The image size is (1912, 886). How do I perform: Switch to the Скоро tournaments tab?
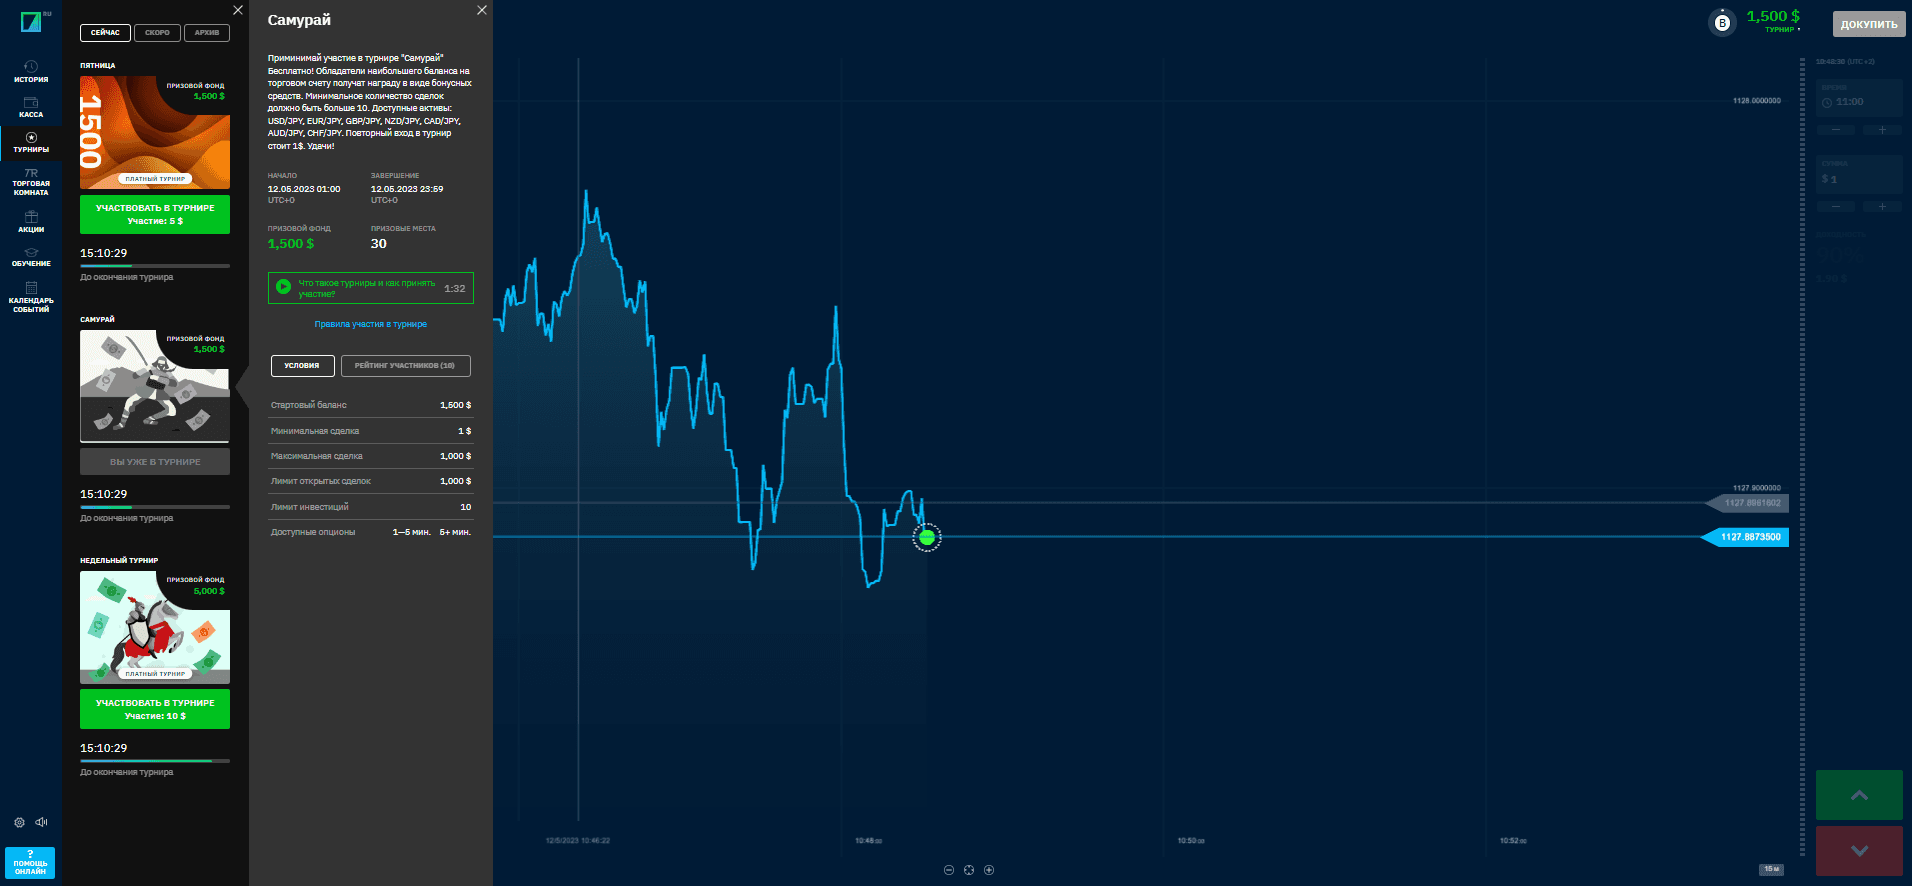157,33
